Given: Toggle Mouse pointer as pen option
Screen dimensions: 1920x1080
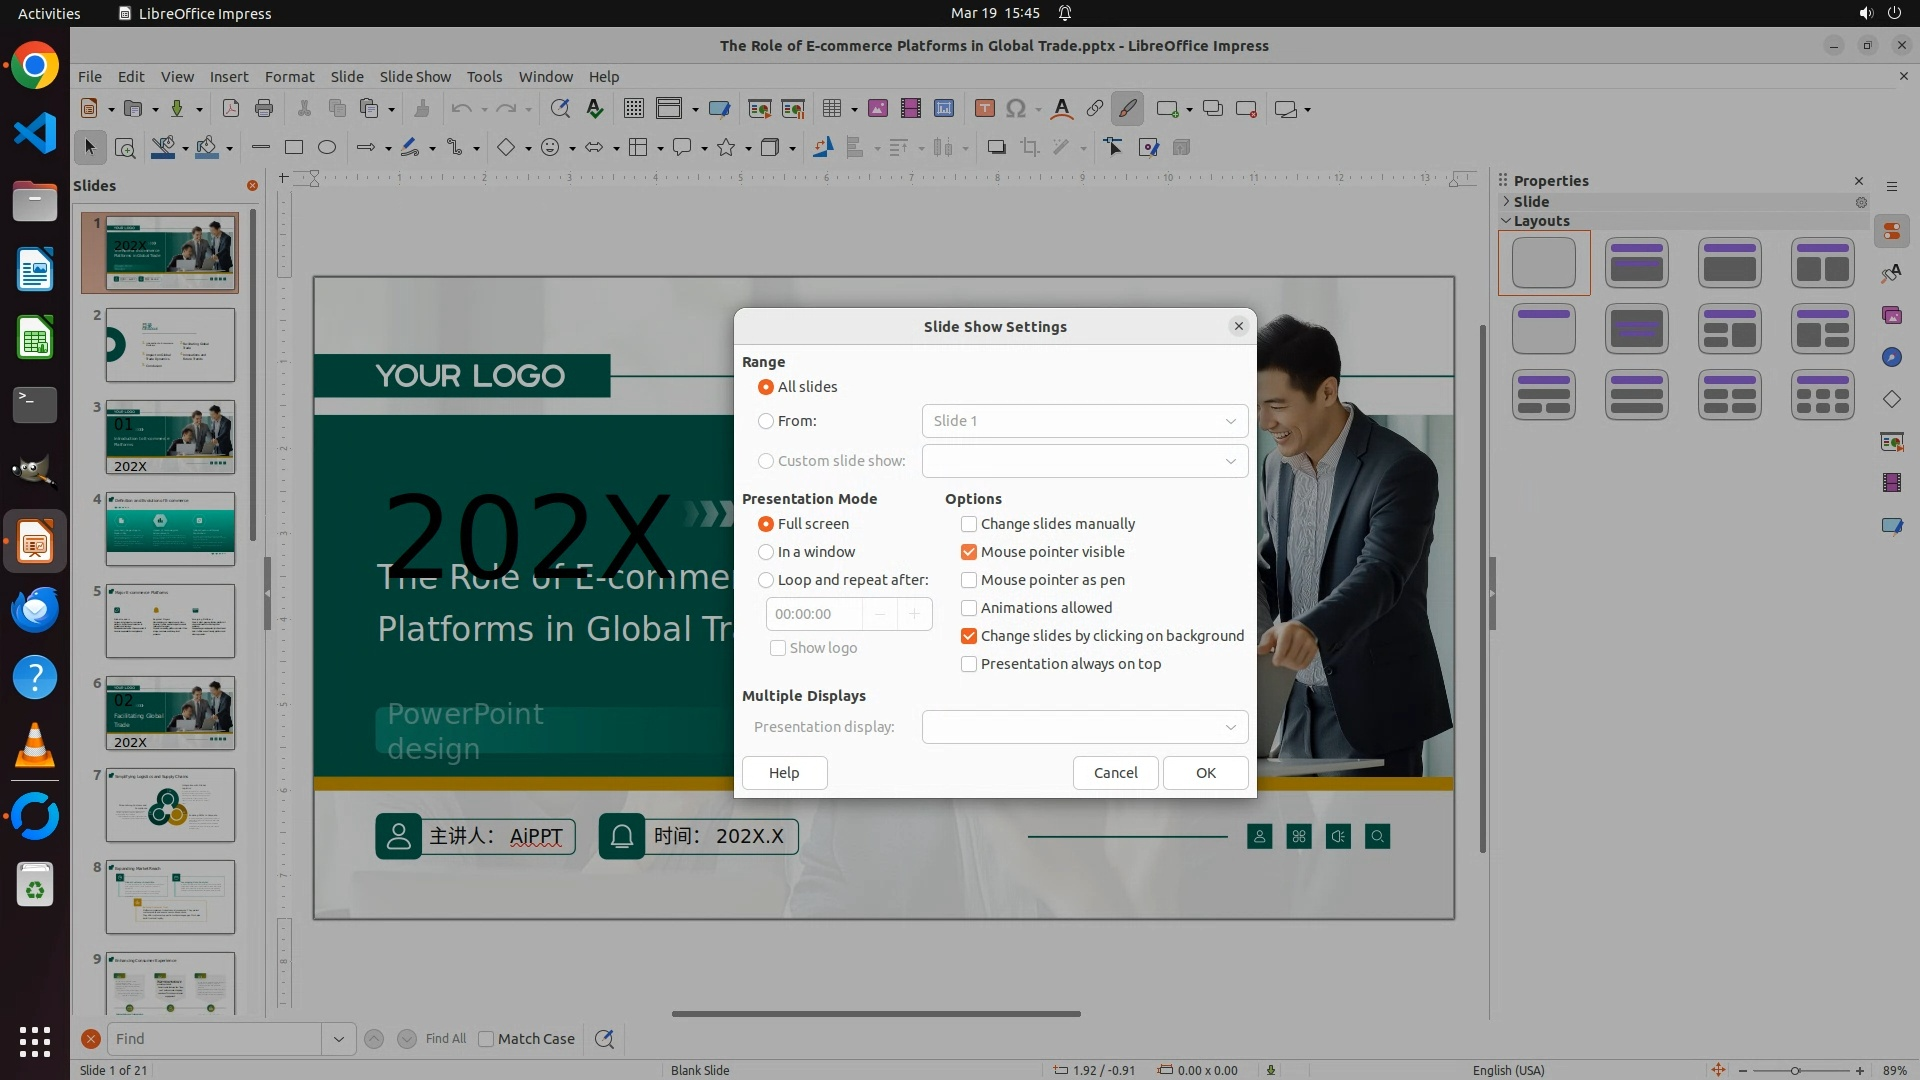Looking at the screenshot, I should 969,580.
